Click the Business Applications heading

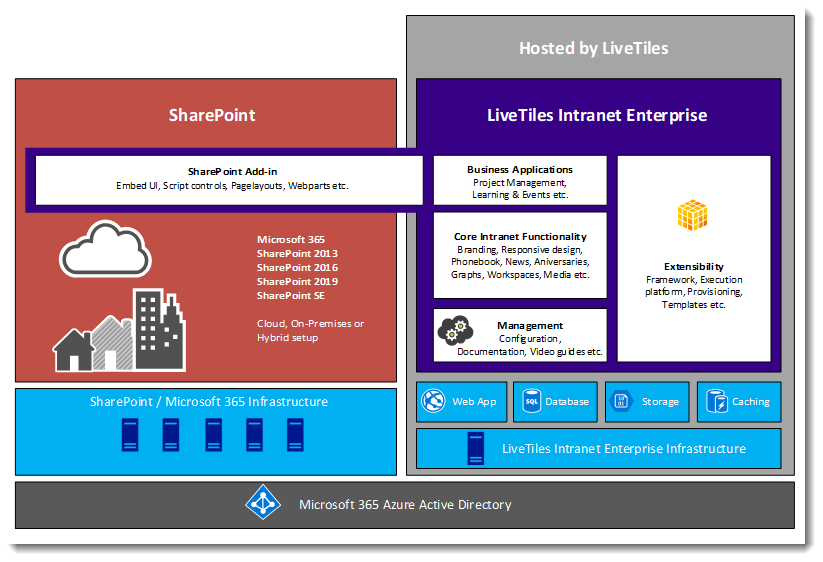tap(520, 169)
